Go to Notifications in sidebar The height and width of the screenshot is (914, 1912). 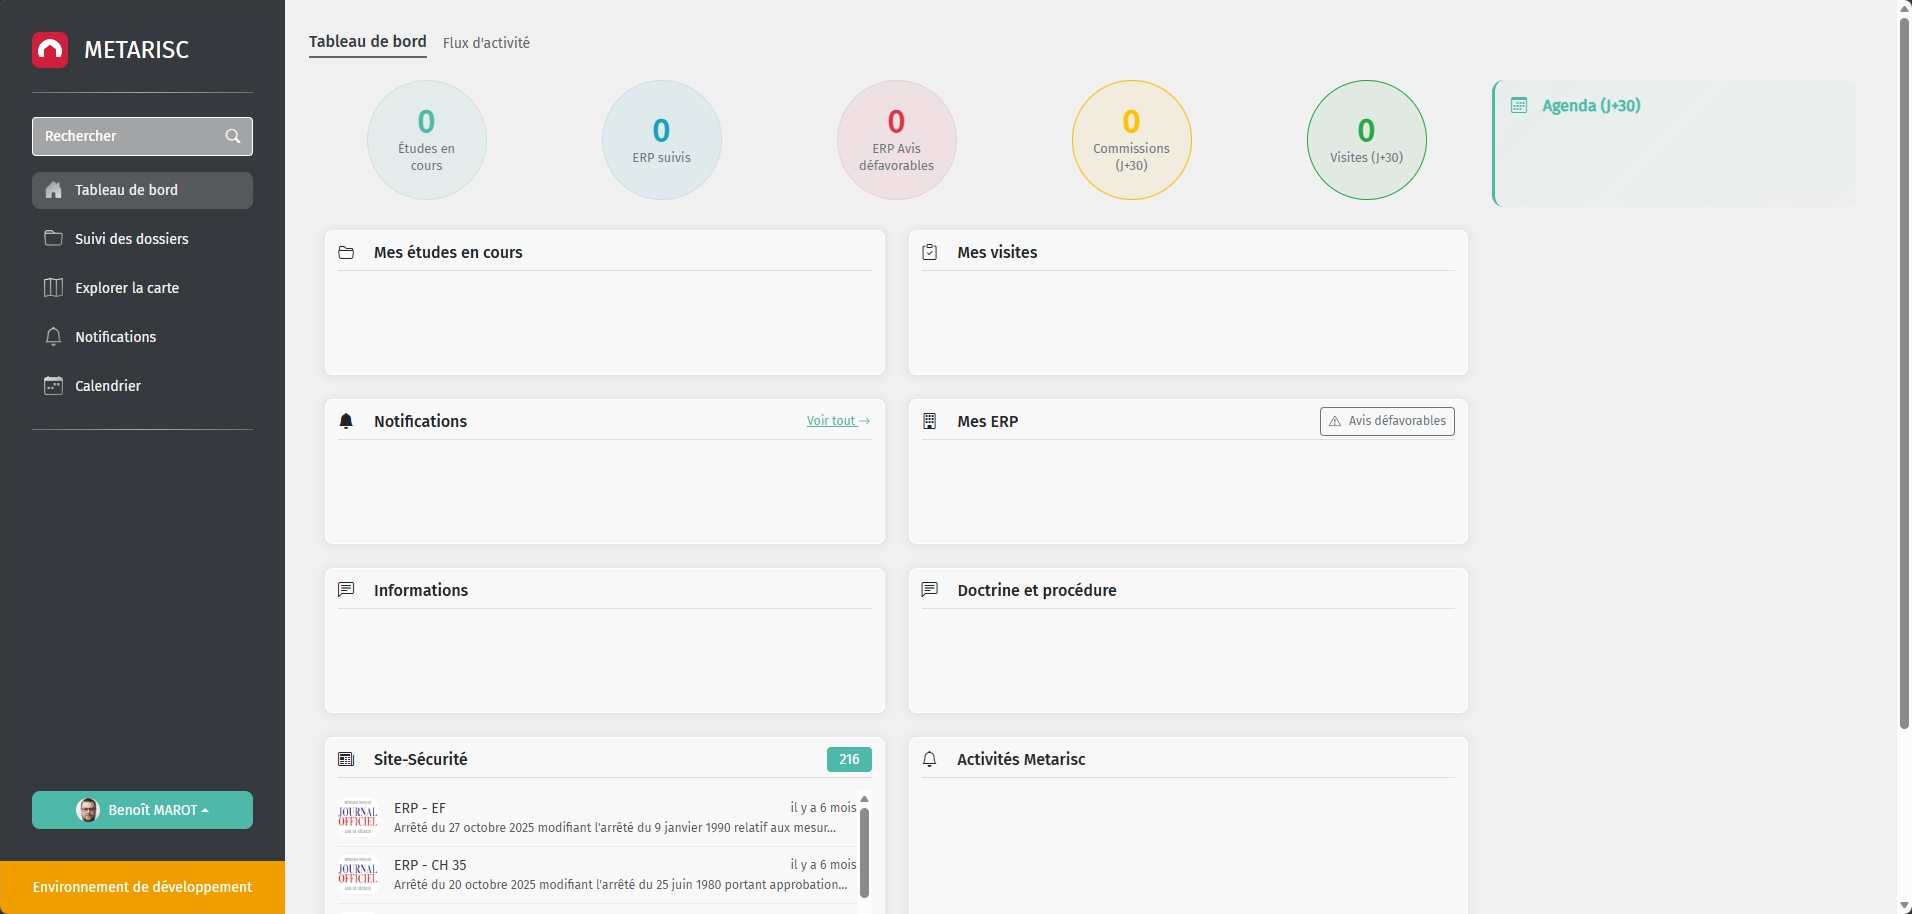142,337
